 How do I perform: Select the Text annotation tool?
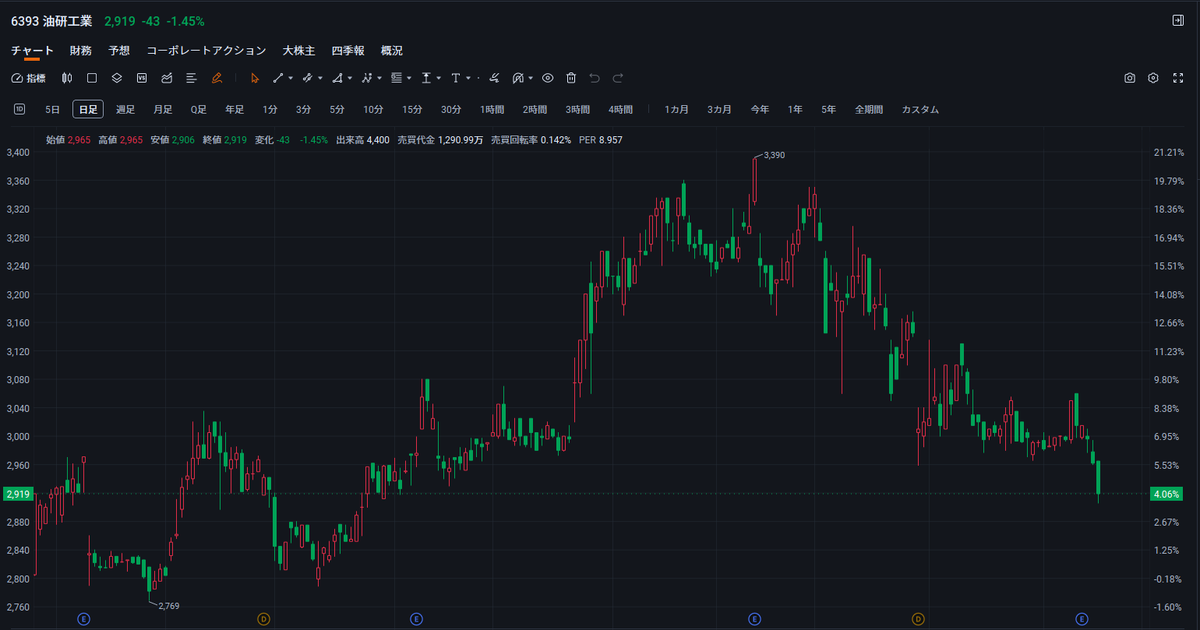point(455,78)
